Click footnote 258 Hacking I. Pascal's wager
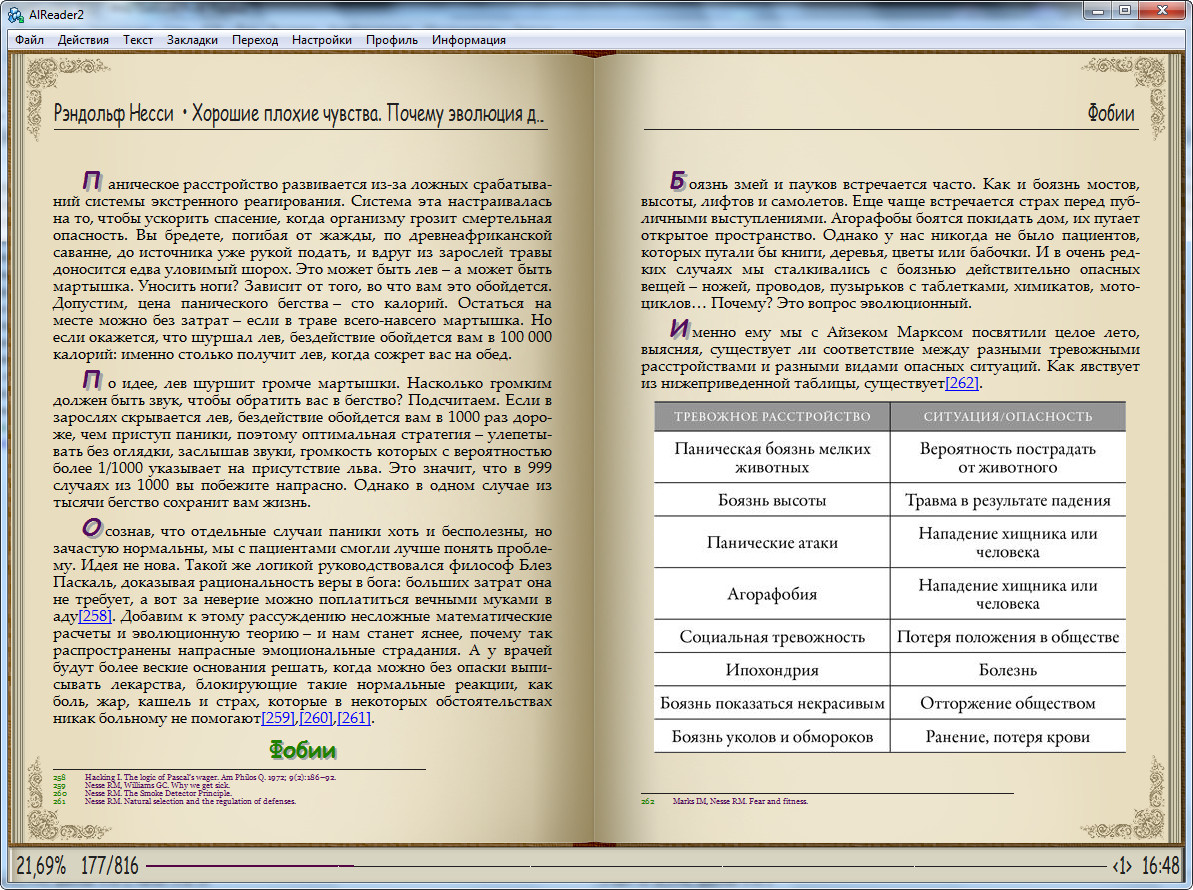 (210, 777)
